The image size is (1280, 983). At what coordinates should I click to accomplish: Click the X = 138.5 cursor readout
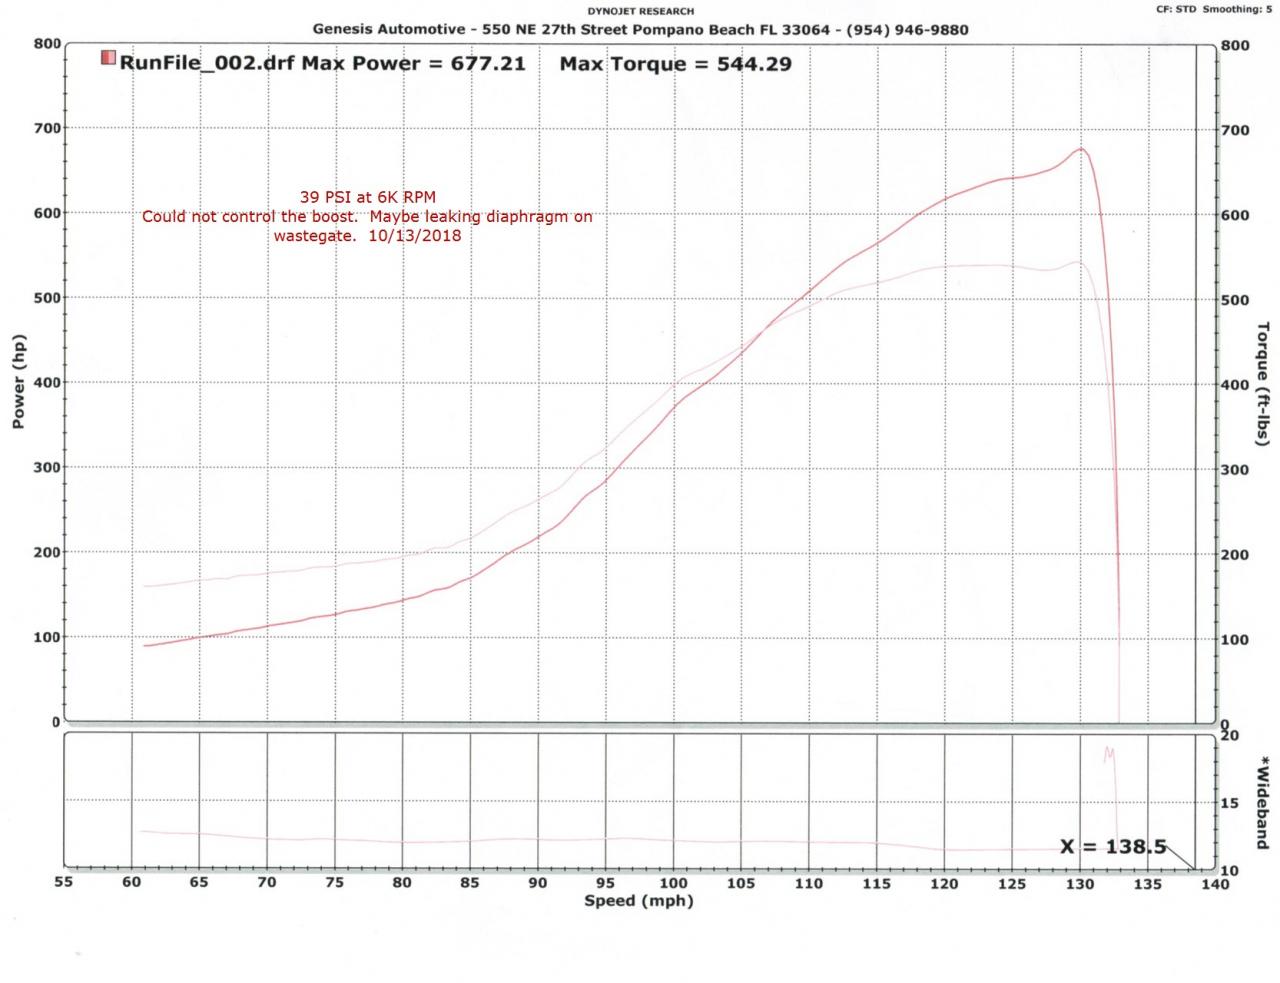tap(1112, 847)
